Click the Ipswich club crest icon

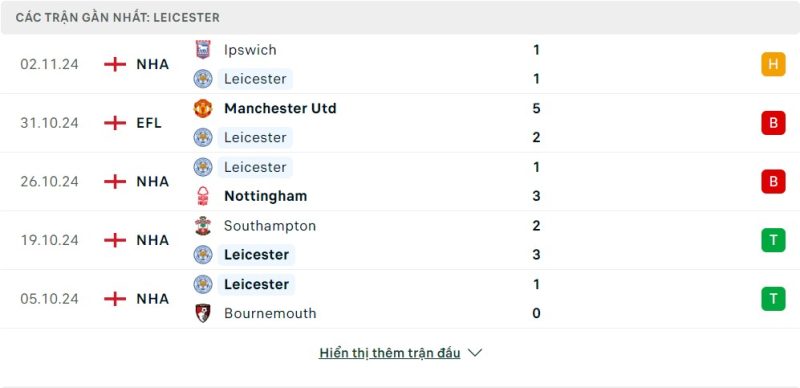tap(203, 50)
